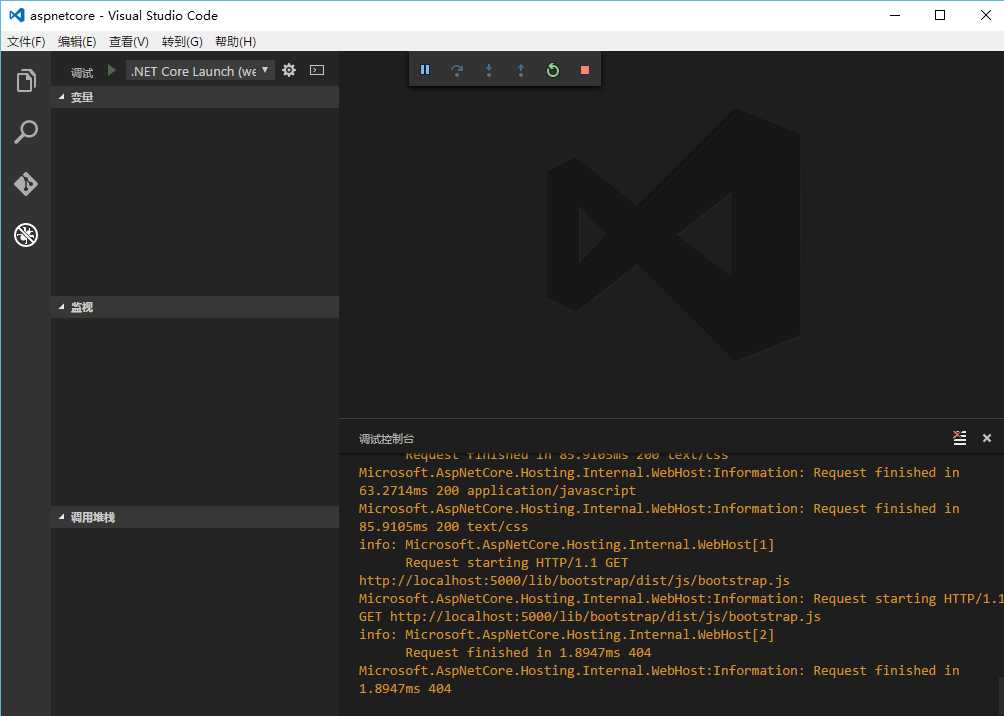This screenshot has height=716, width=1004.
Task: Click 'Request finished in 1.8947ms 404' line
Action: pos(528,653)
